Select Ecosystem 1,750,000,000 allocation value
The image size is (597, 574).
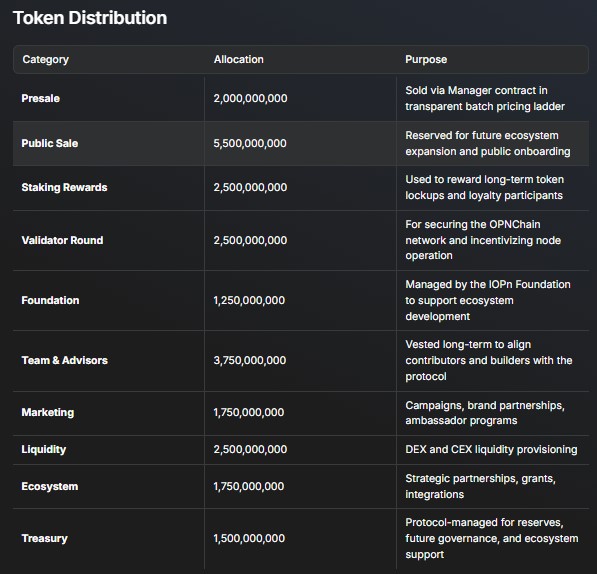pos(249,486)
